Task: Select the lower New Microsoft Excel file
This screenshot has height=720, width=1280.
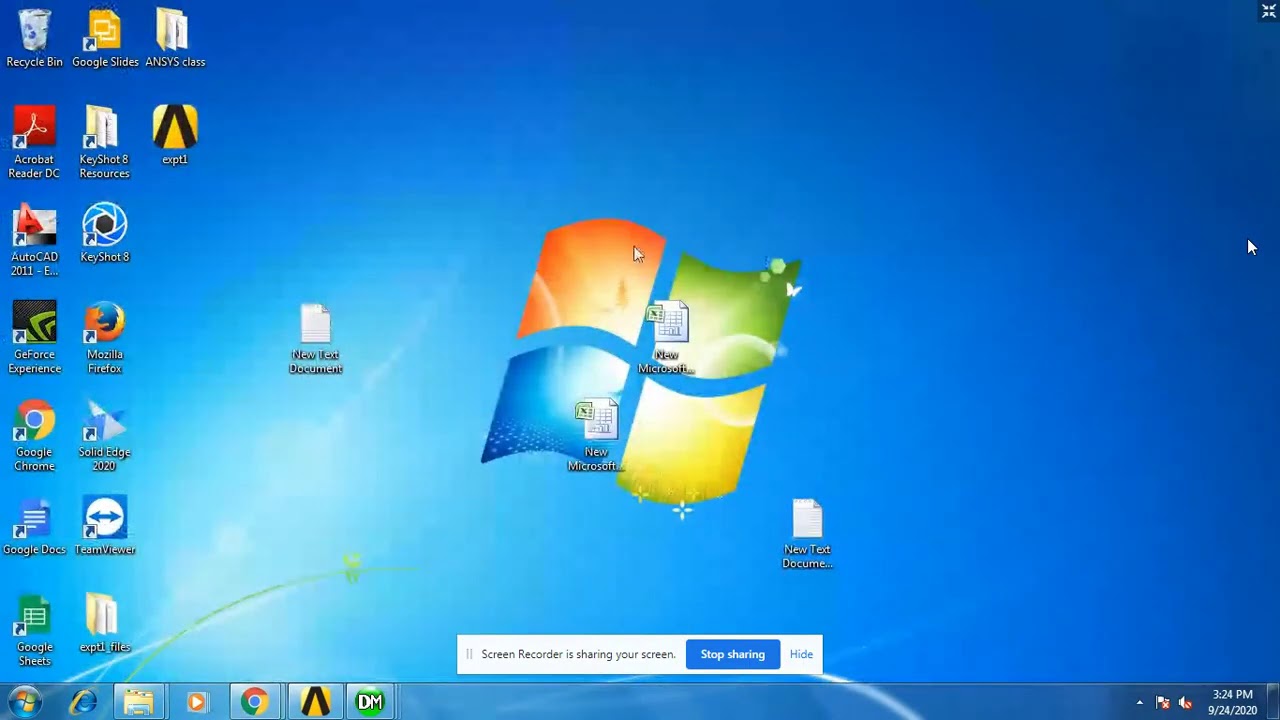Action: pos(596,436)
